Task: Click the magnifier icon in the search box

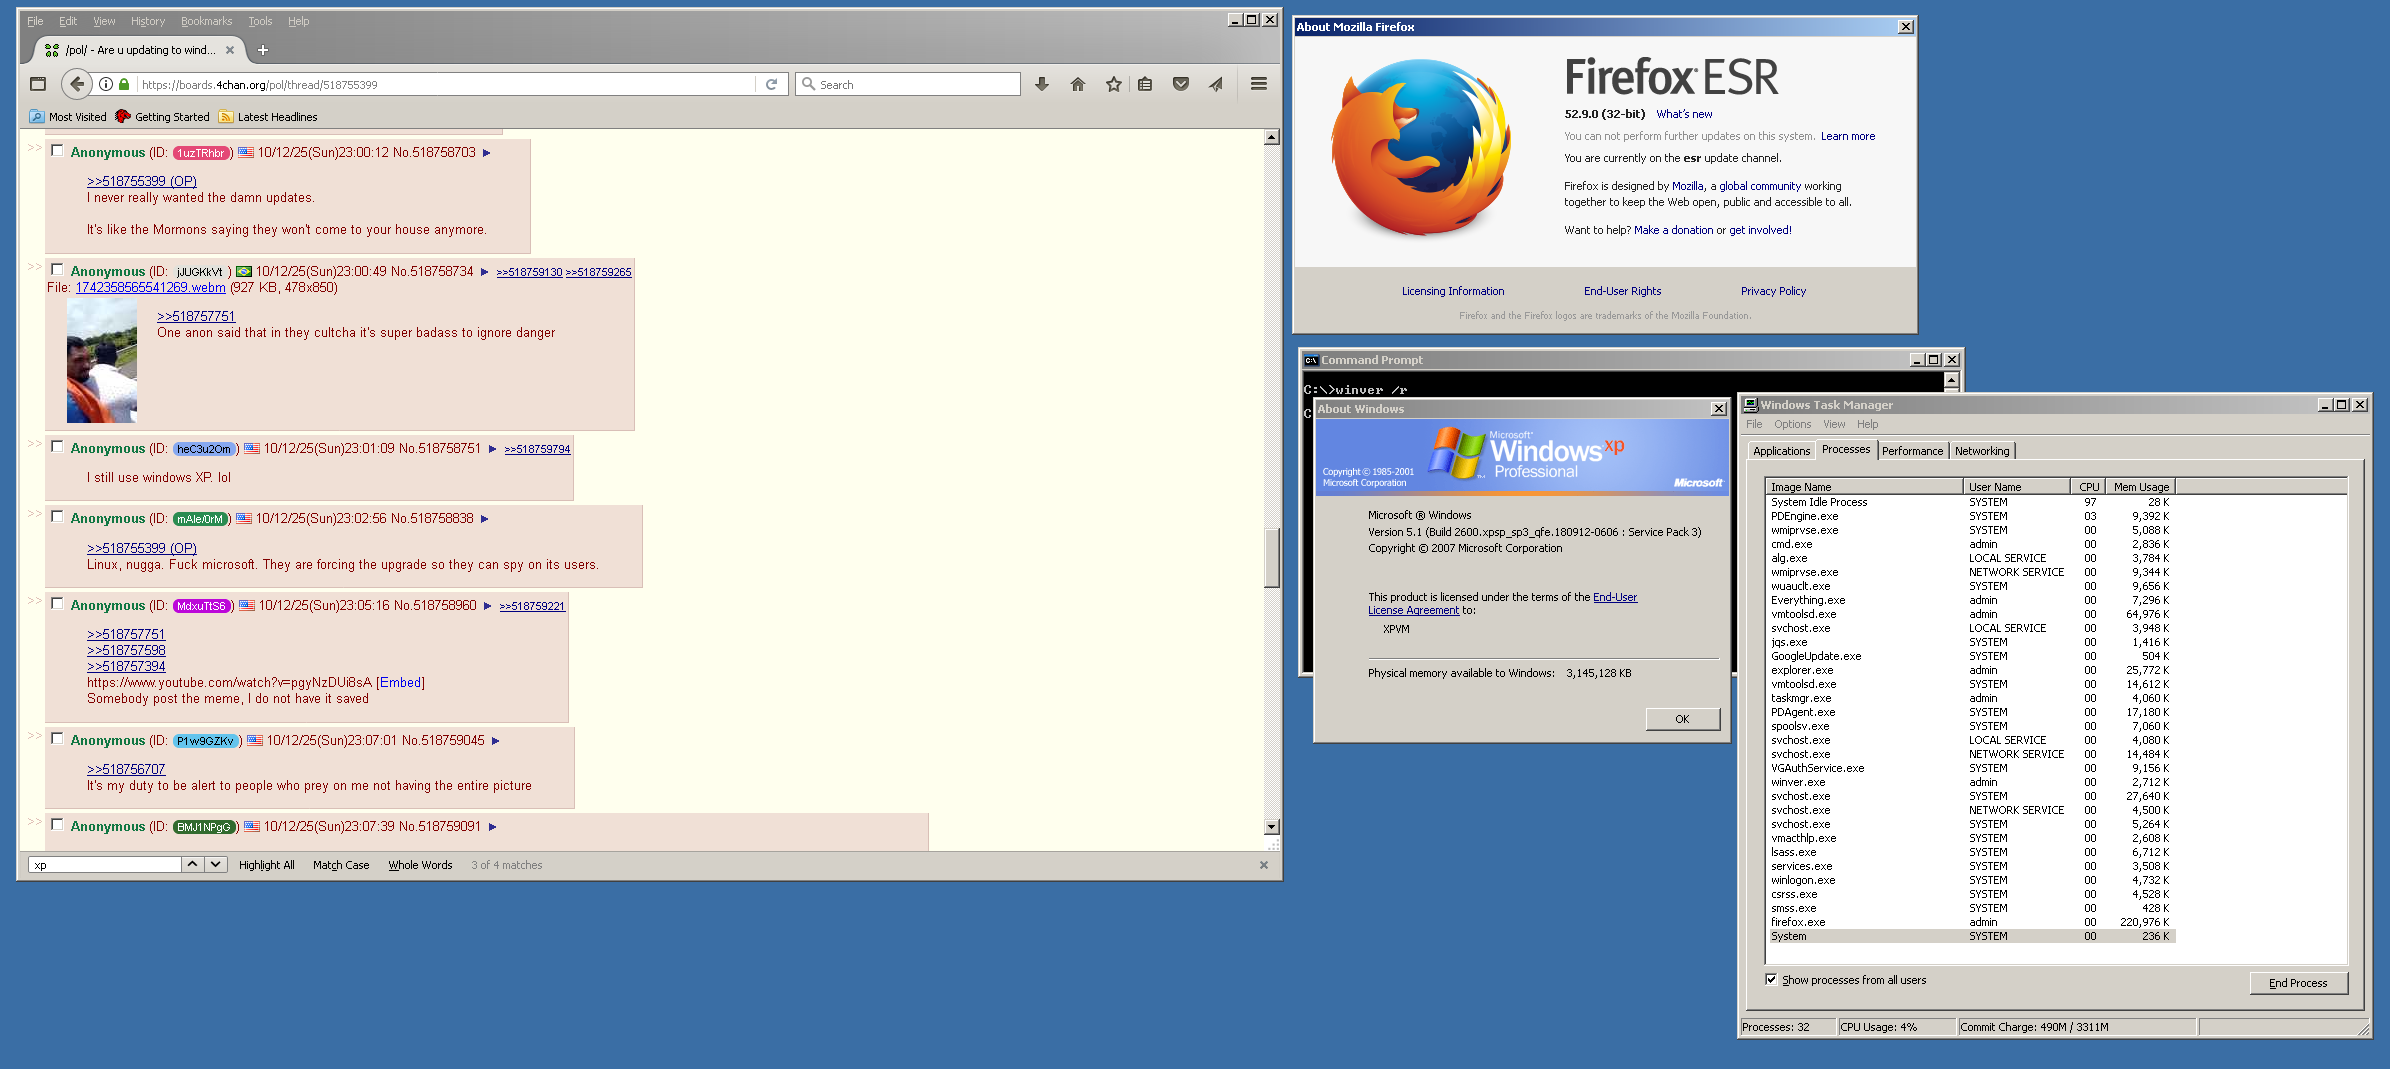Action: click(809, 85)
